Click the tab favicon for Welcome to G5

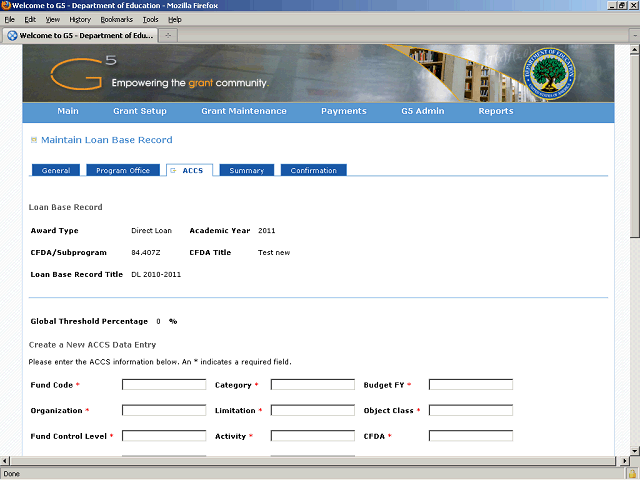click(13, 36)
